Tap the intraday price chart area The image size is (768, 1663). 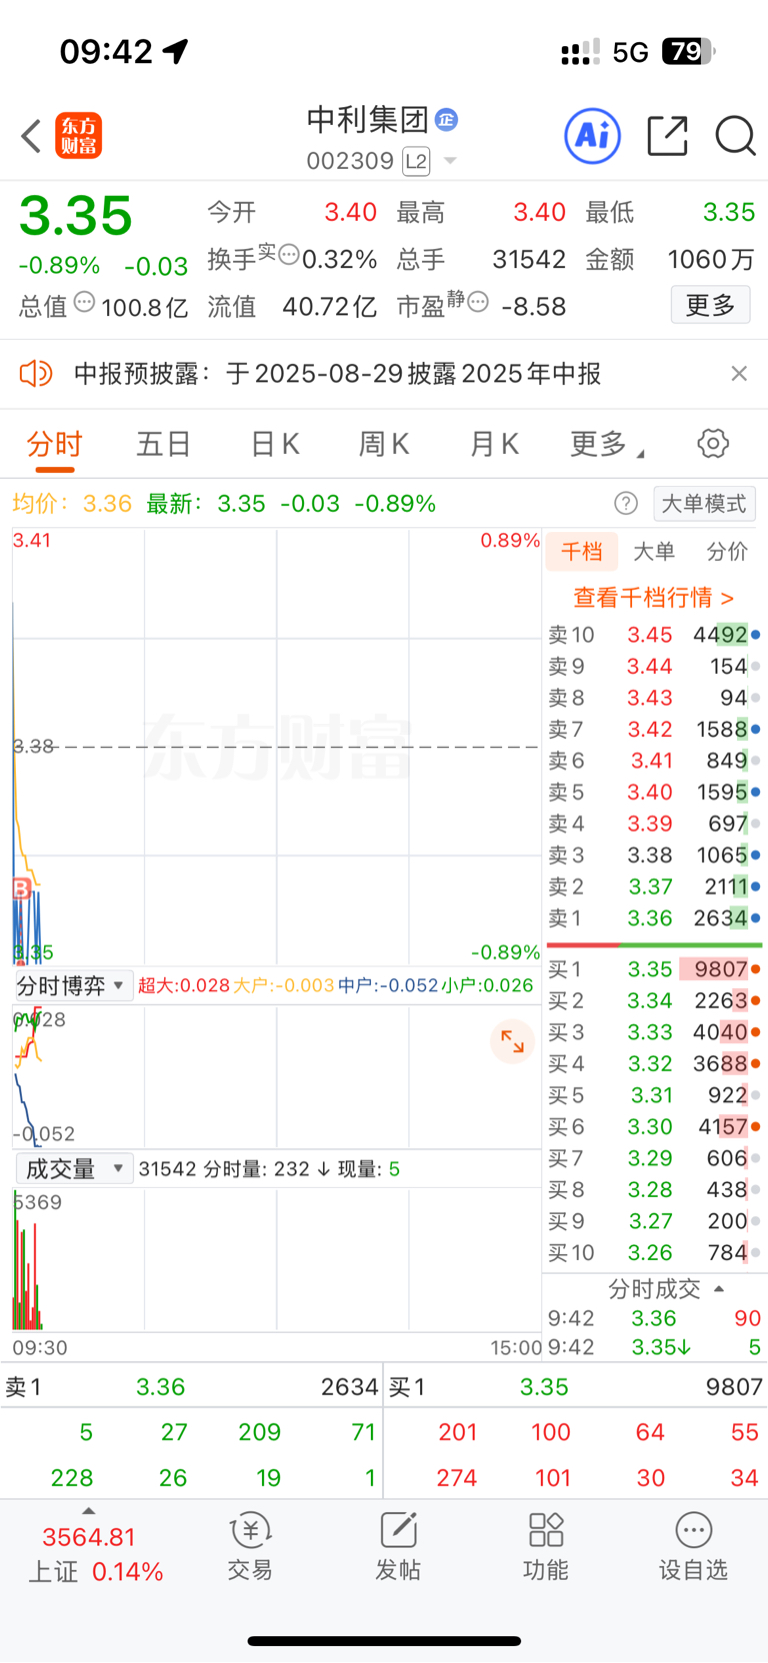276,748
